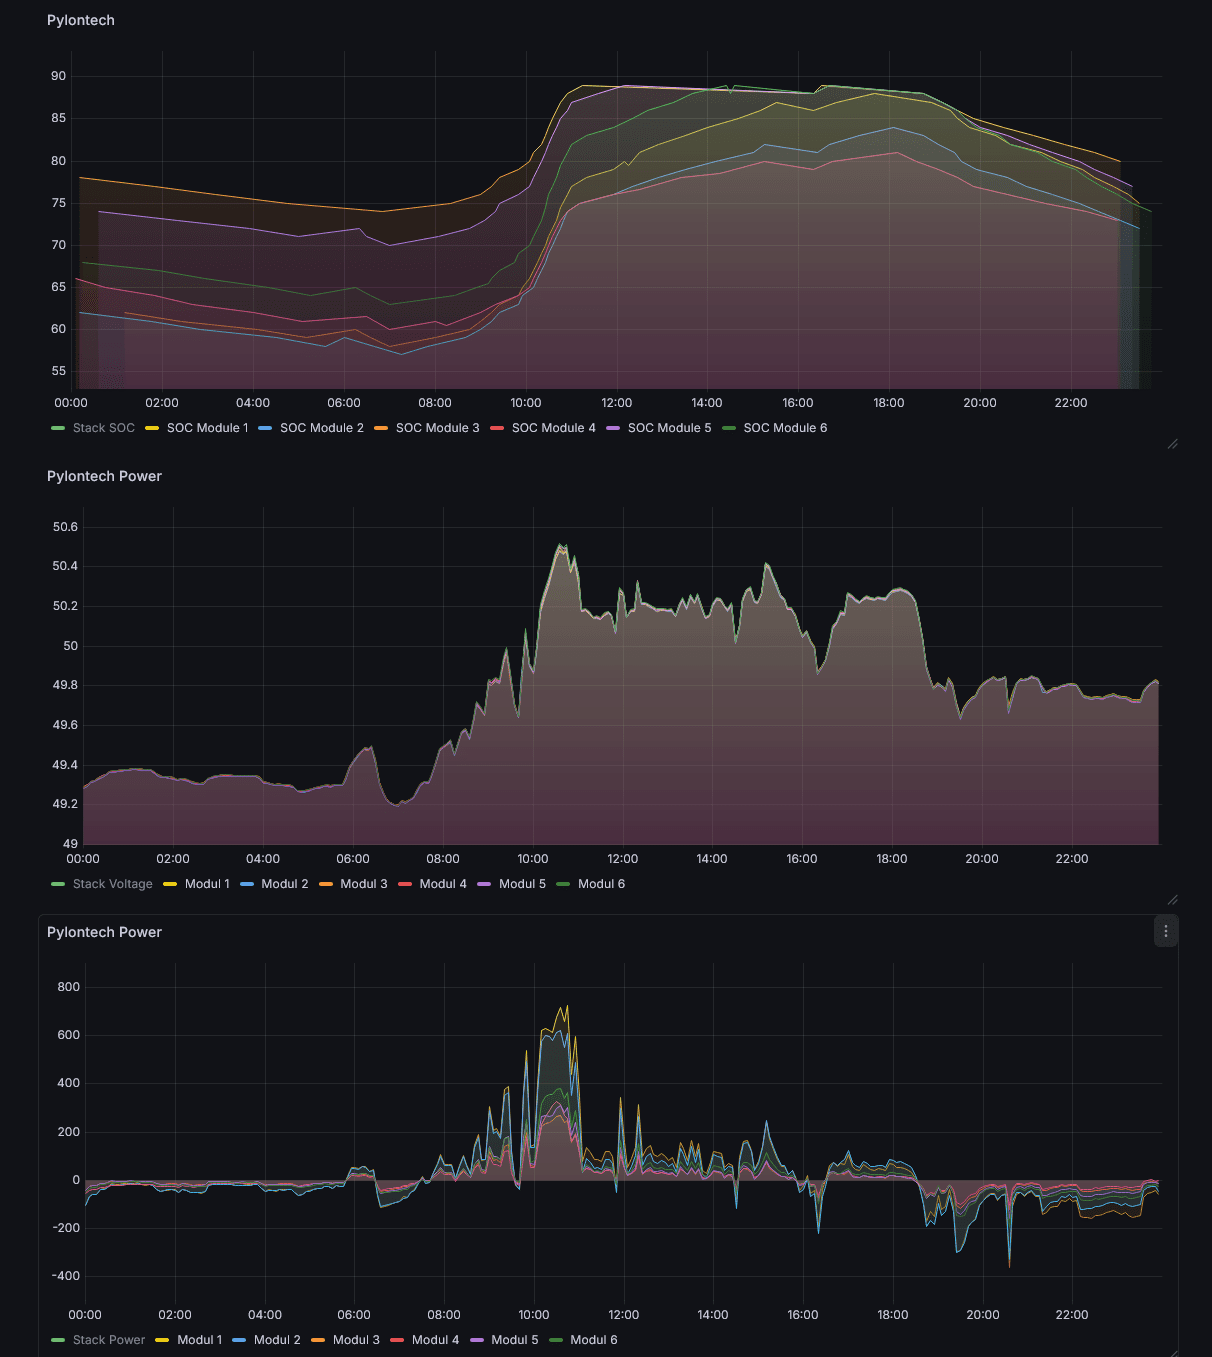This screenshot has width=1212, height=1357.
Task: Open color picker for SOC Module 4 swatch
Action: pos(497,428)
